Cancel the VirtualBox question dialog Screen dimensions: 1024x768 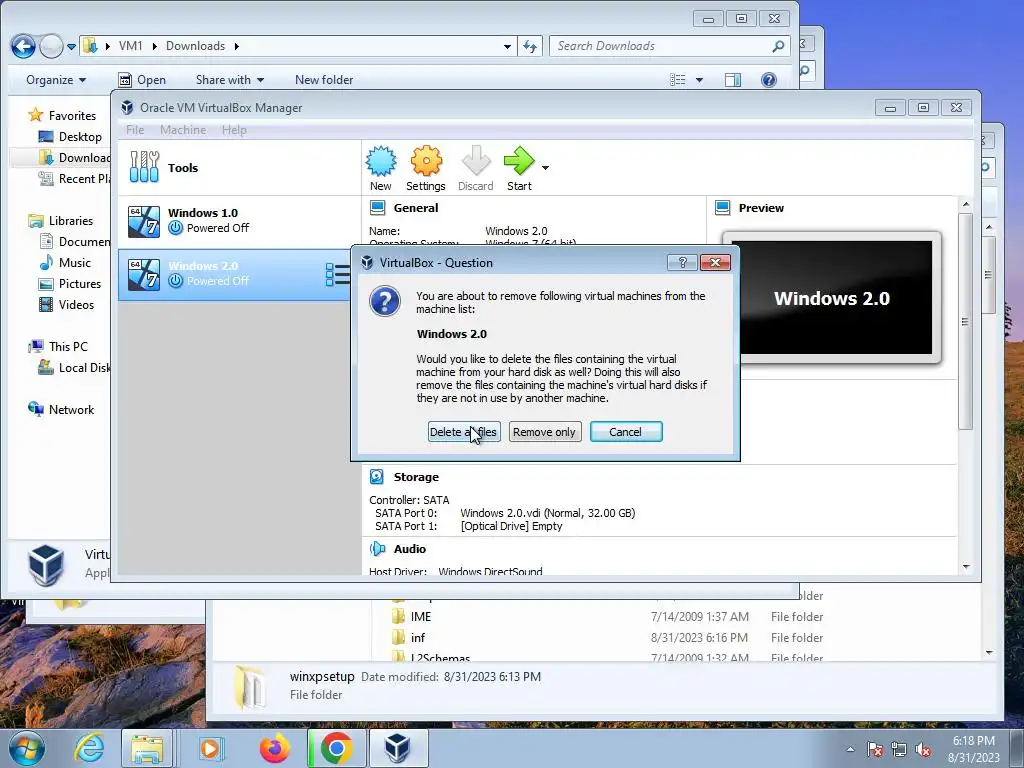(626, 432)
